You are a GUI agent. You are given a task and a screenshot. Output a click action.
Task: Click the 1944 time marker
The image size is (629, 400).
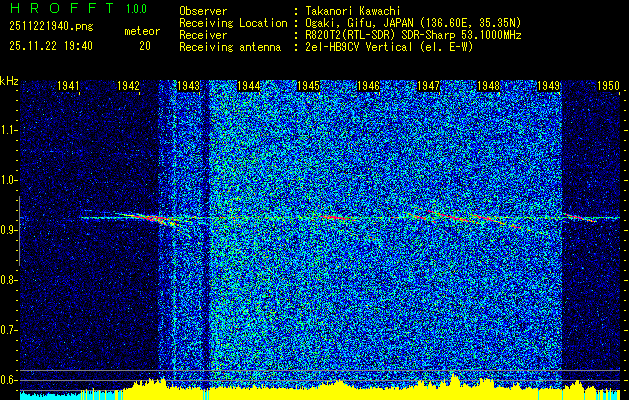pyautogui.click(x=248, y=86)
